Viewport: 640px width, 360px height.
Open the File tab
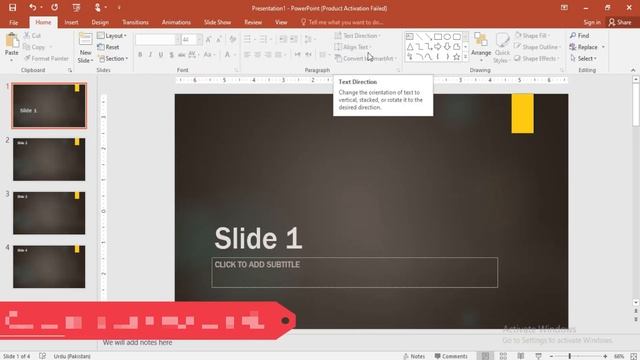[x=13, y=22]
